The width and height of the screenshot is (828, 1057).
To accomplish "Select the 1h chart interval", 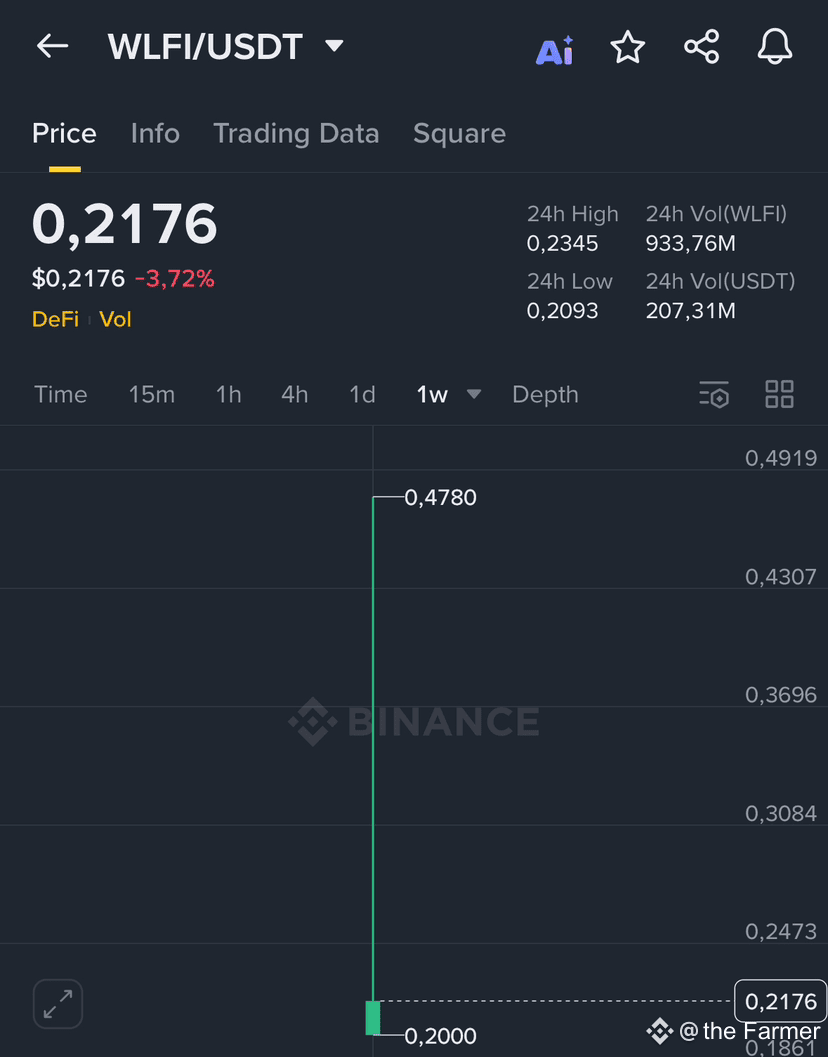I will 229,394.
